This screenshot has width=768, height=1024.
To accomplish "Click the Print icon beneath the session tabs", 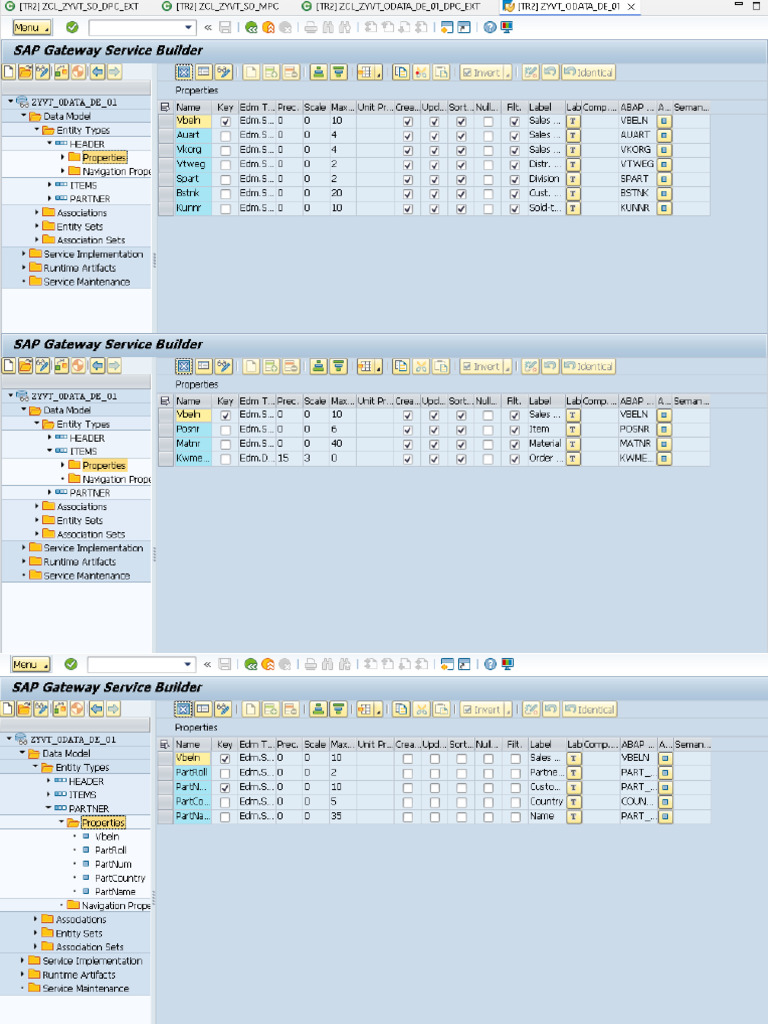I will pos(311,27).
